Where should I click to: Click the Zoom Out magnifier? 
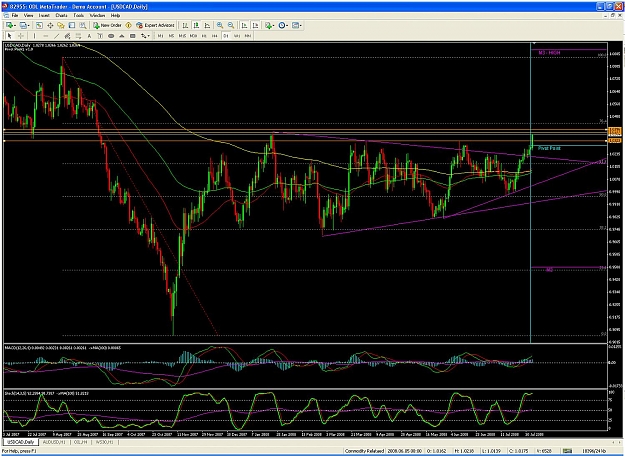(x=231, y=25)
